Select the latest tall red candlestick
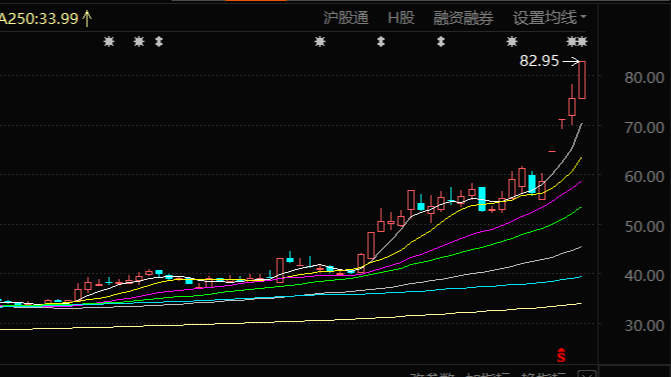The width and height of the screenshot is (671, 377). point(582,80)
